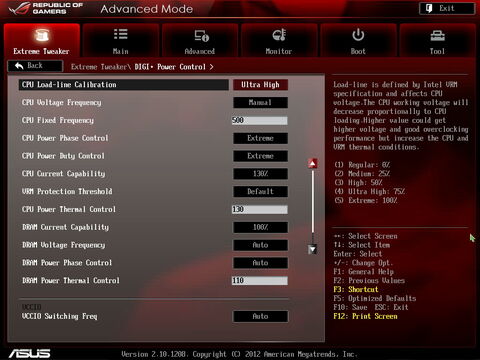480x360 pixels.
Task: Select the CPU Power Phase Control label
Action: tap(65, 138)
